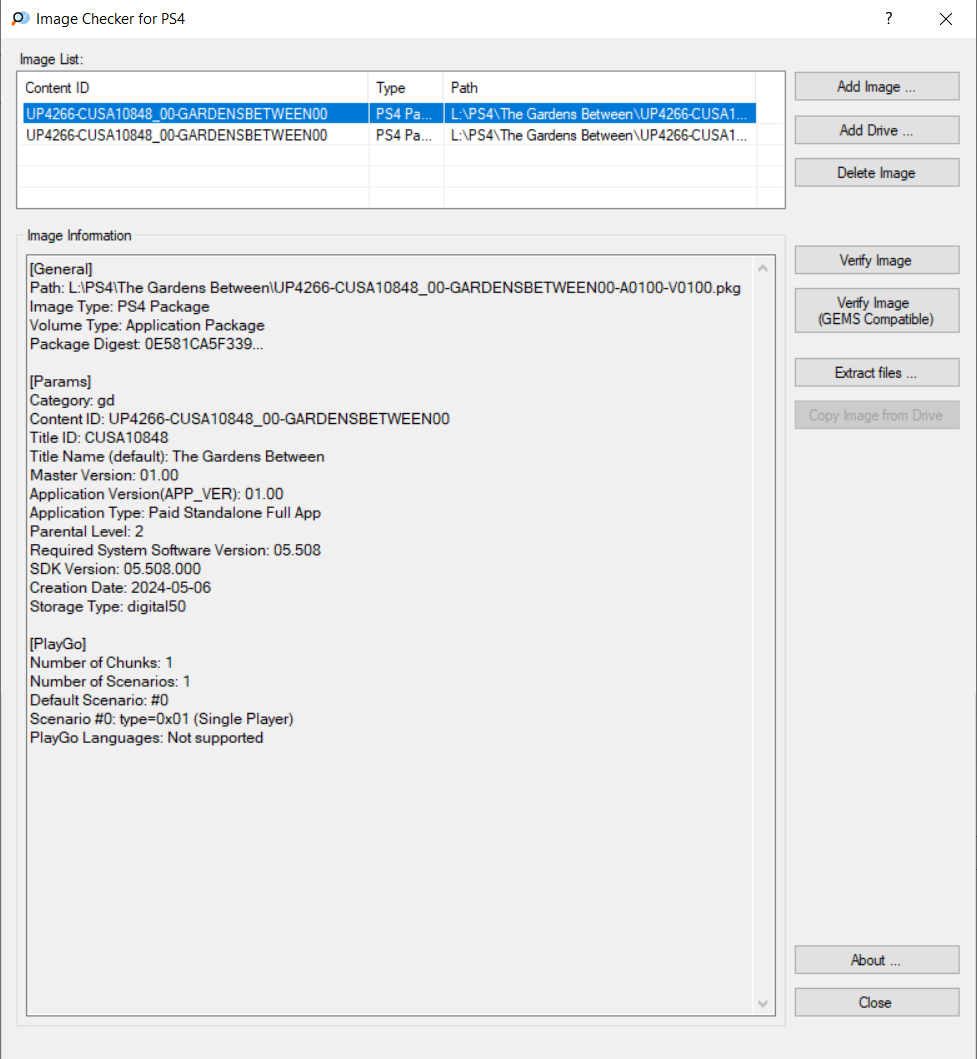This screenshot has height=1059, width=977.
Task: Click the Type cell of the first row
Action: [406, 113]
